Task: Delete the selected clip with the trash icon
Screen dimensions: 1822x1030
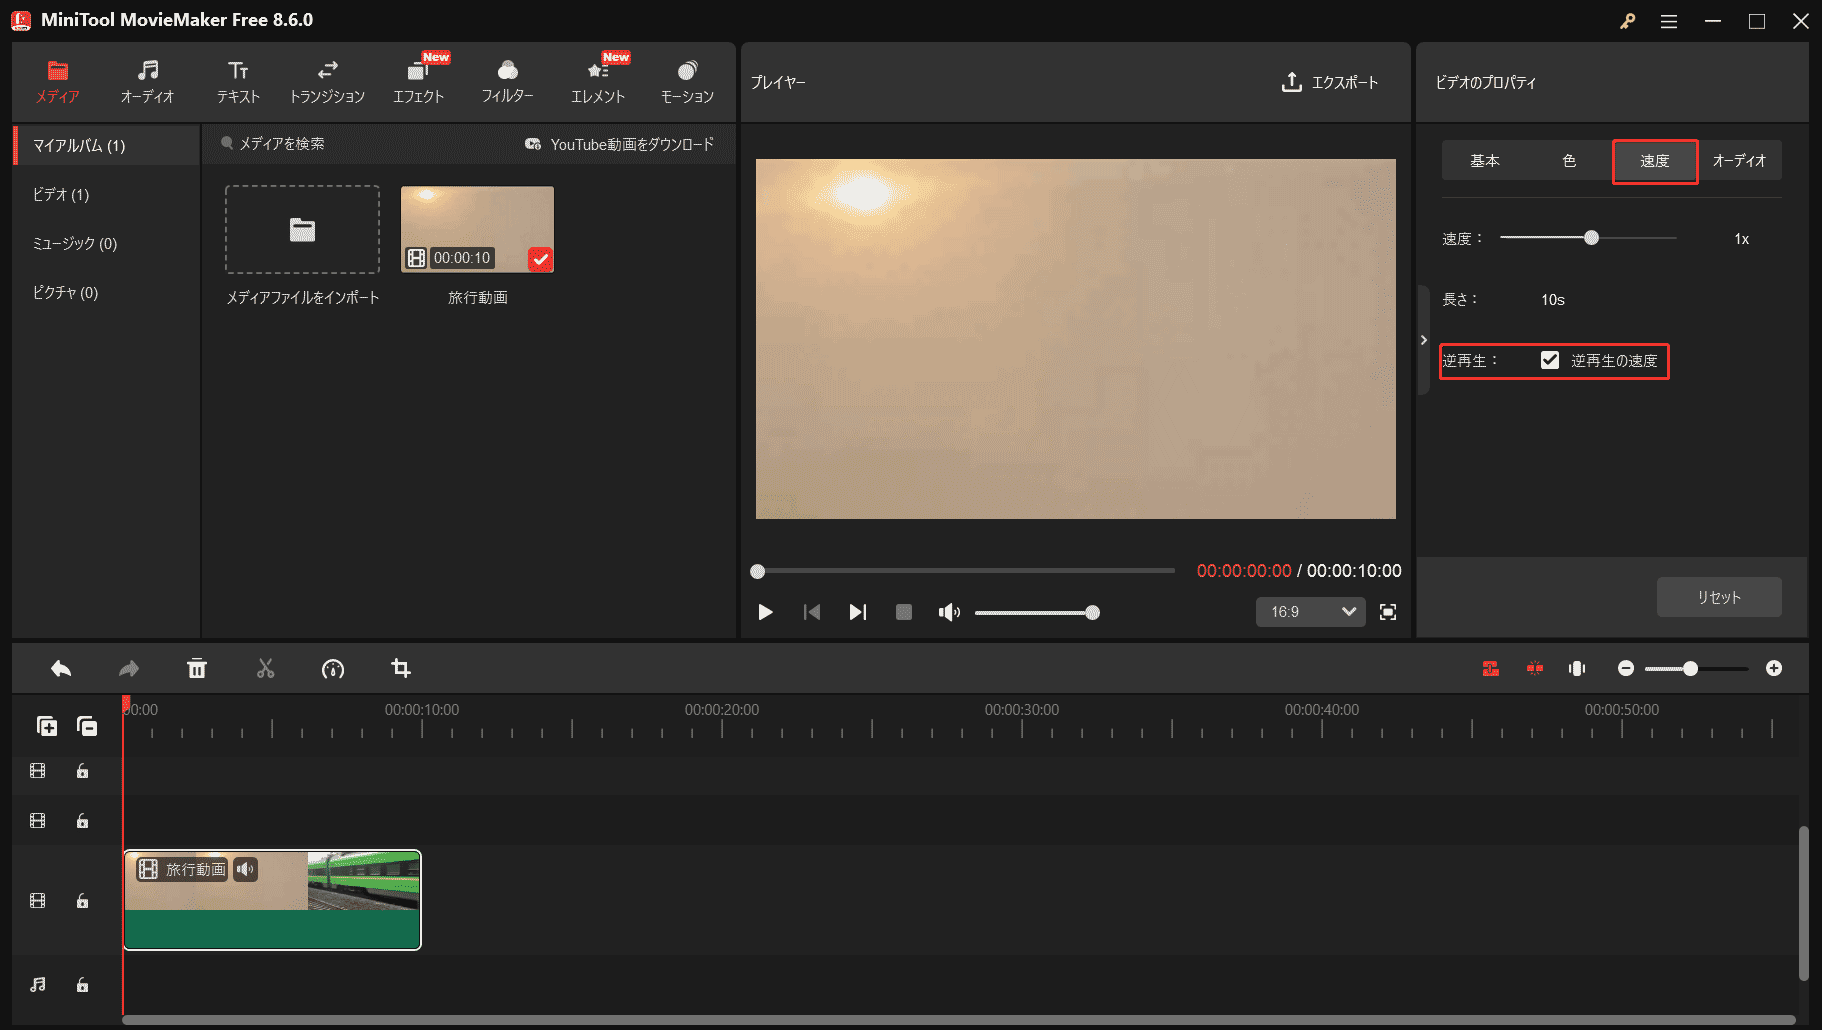Action: pos(197,668)
